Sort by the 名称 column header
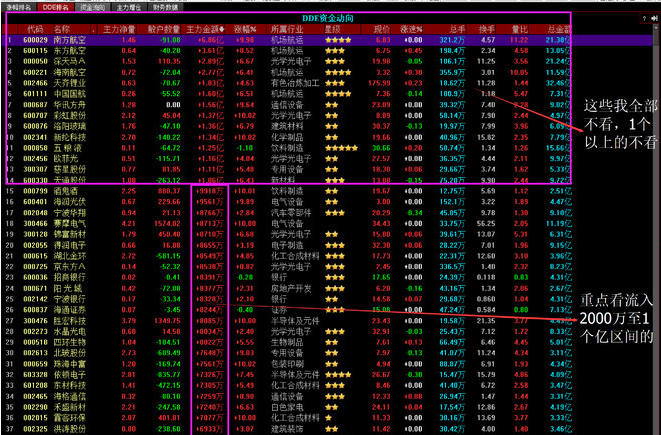Image resolution: width=661 pixels, height=435 pixels. point(62,30)
